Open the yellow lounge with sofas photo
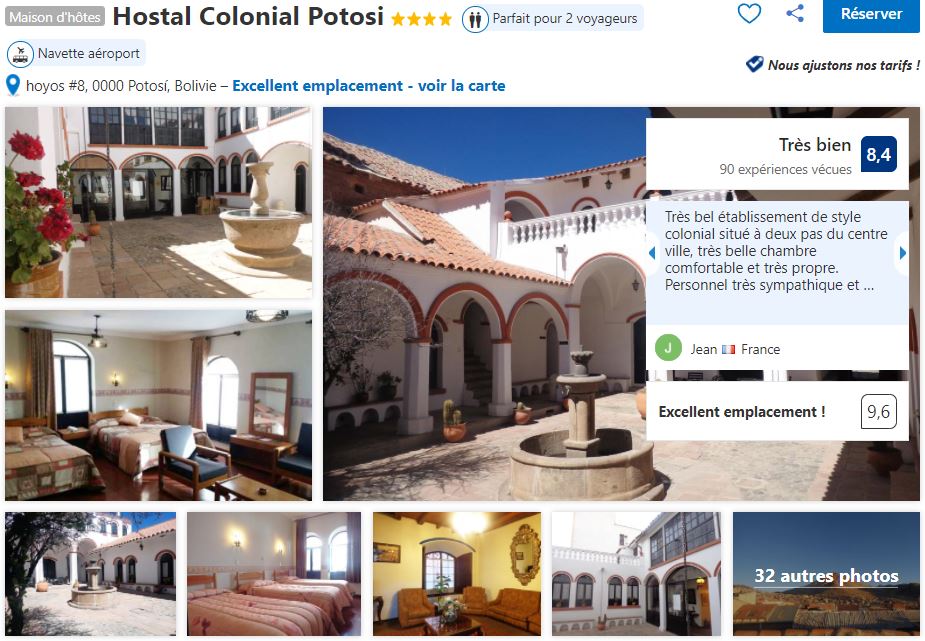This screenshot has height=641, width=925. pos(457,573)
